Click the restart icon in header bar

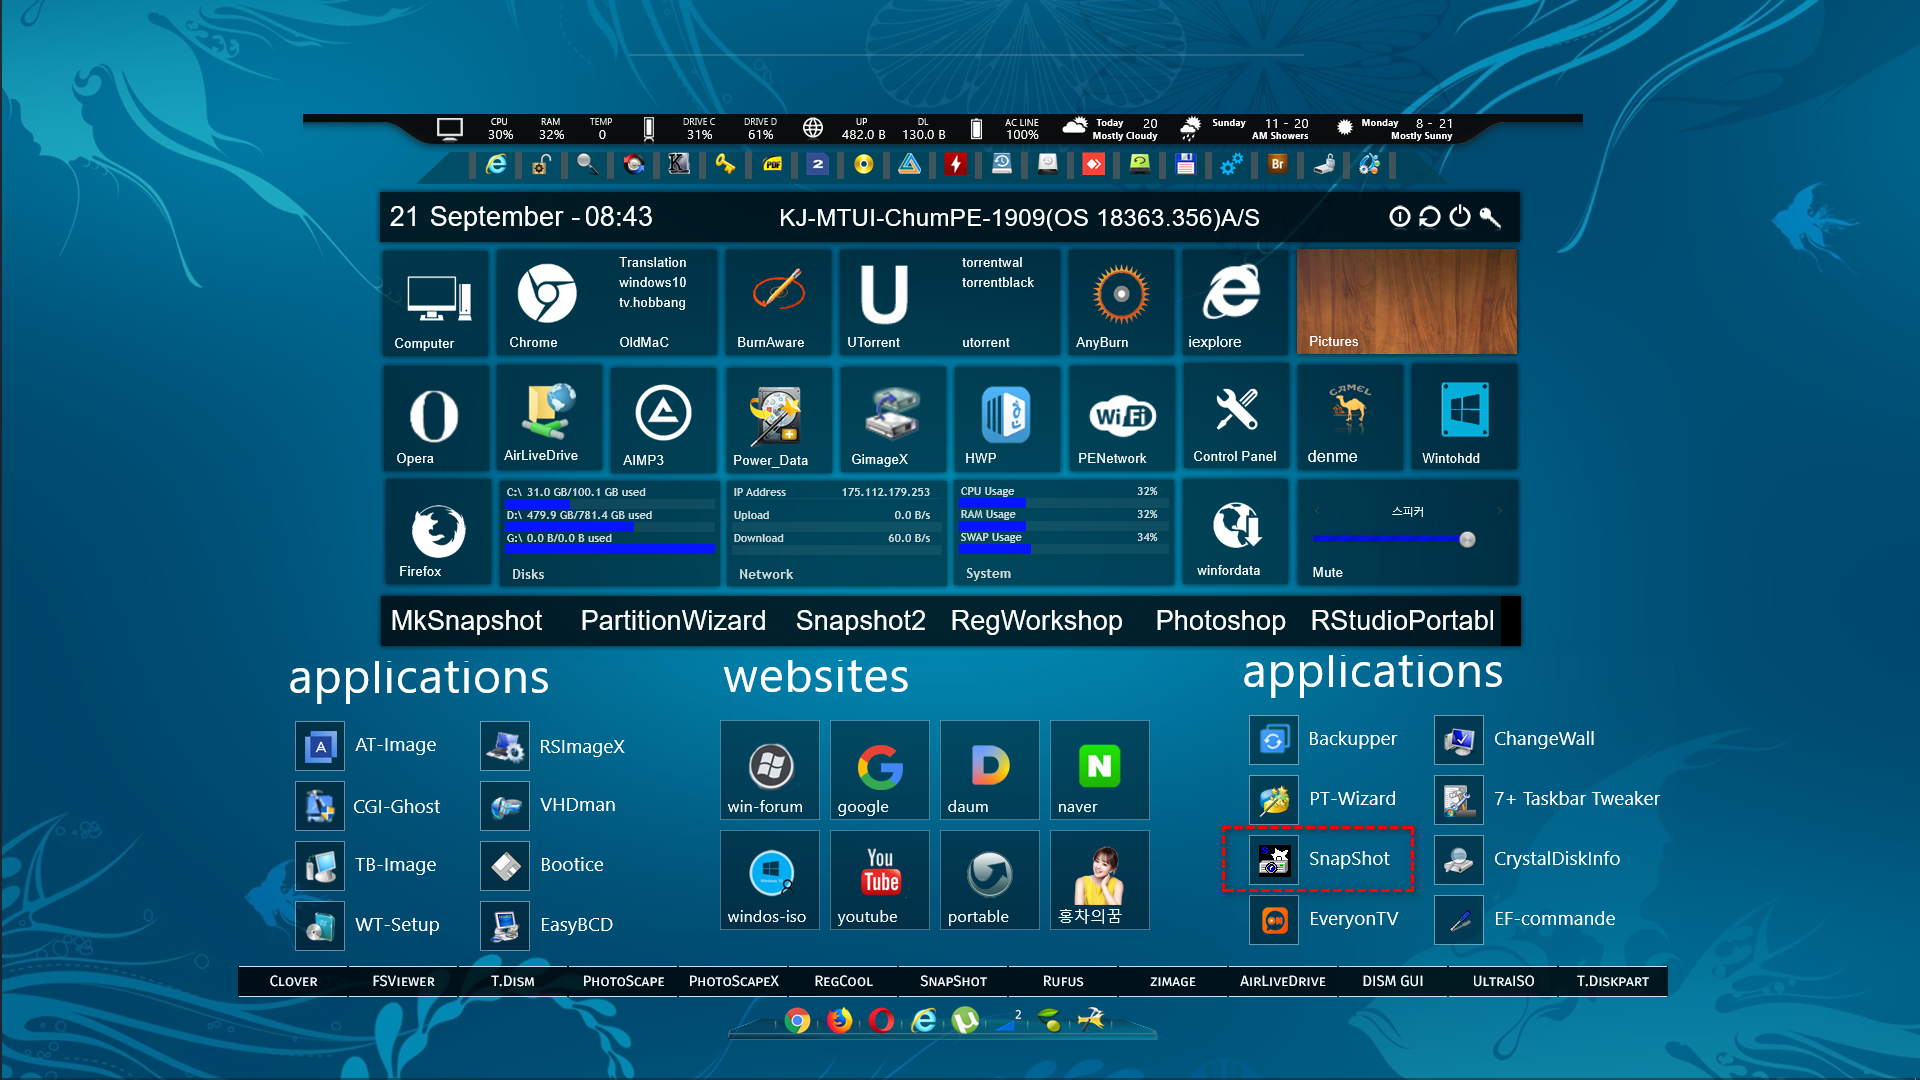(1430, 217)
